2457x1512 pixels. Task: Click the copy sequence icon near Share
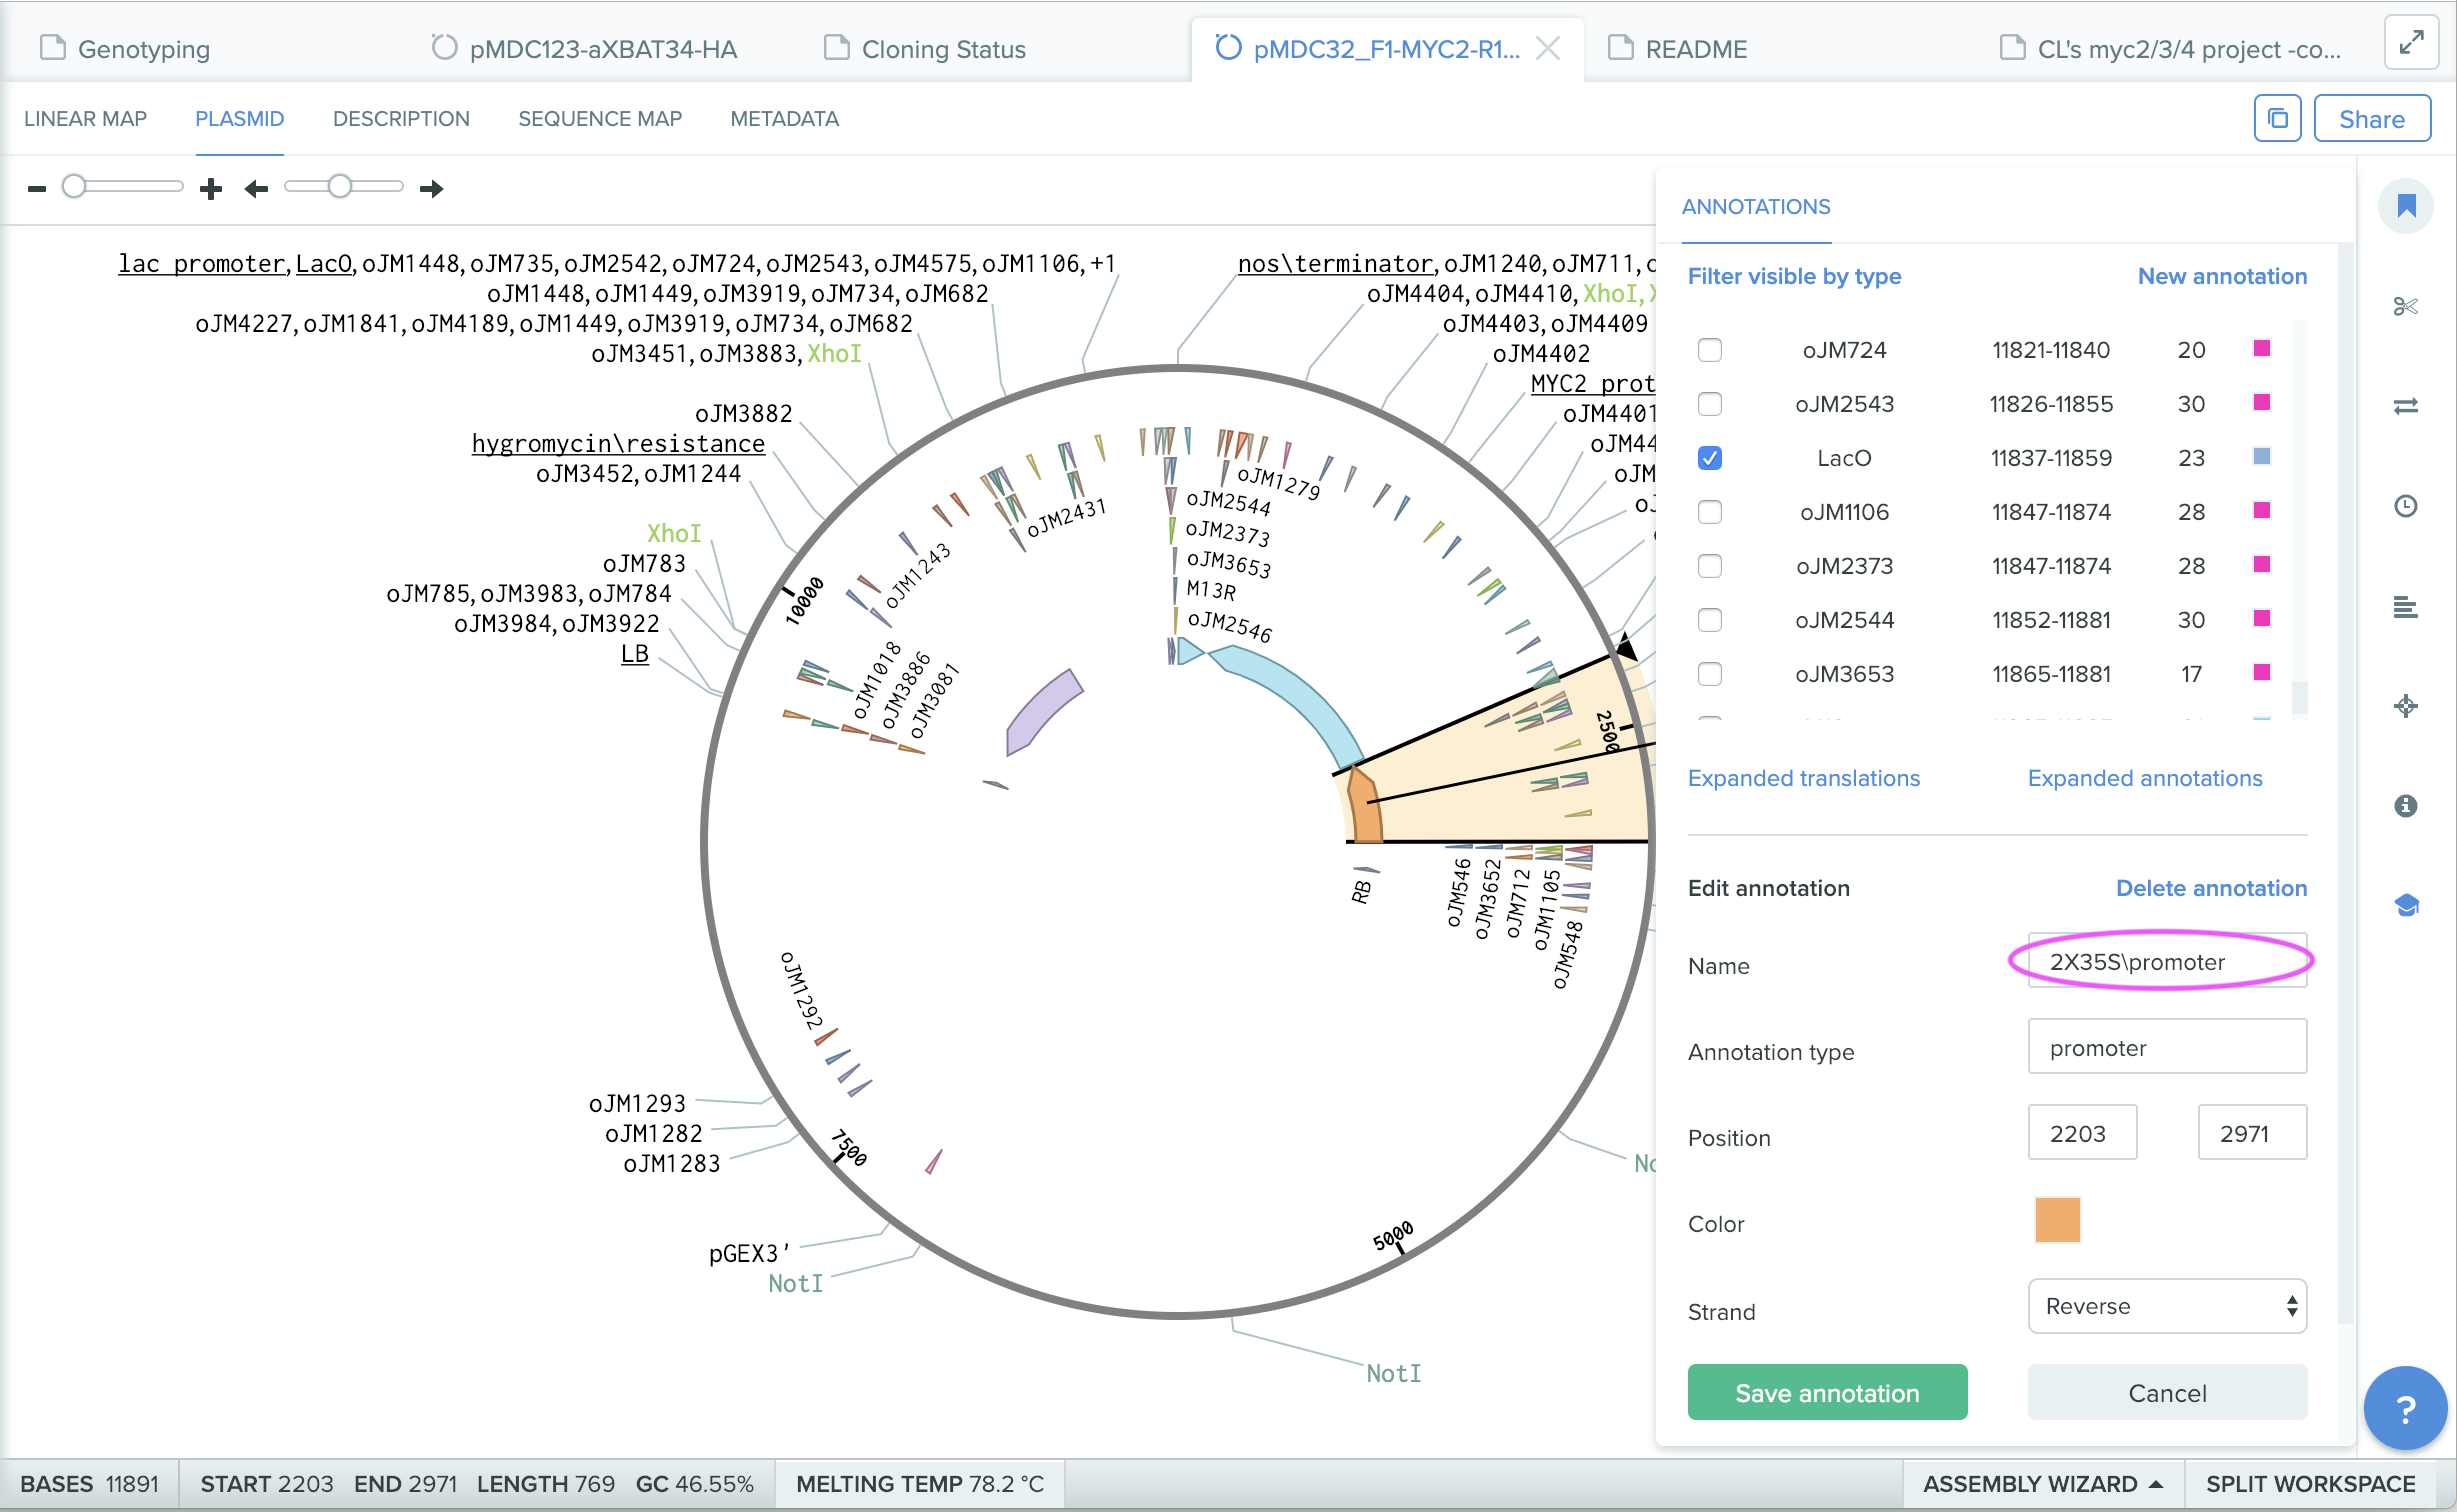pos(2277,119)
